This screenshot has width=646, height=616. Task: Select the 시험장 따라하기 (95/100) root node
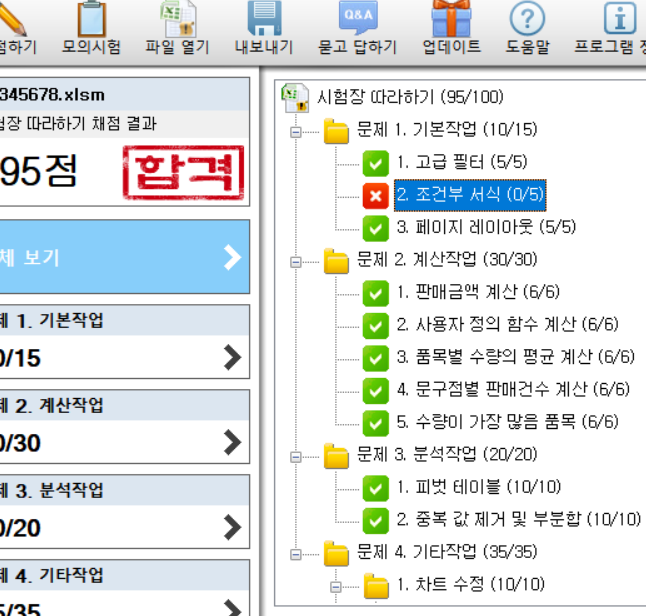click(409, 97)
